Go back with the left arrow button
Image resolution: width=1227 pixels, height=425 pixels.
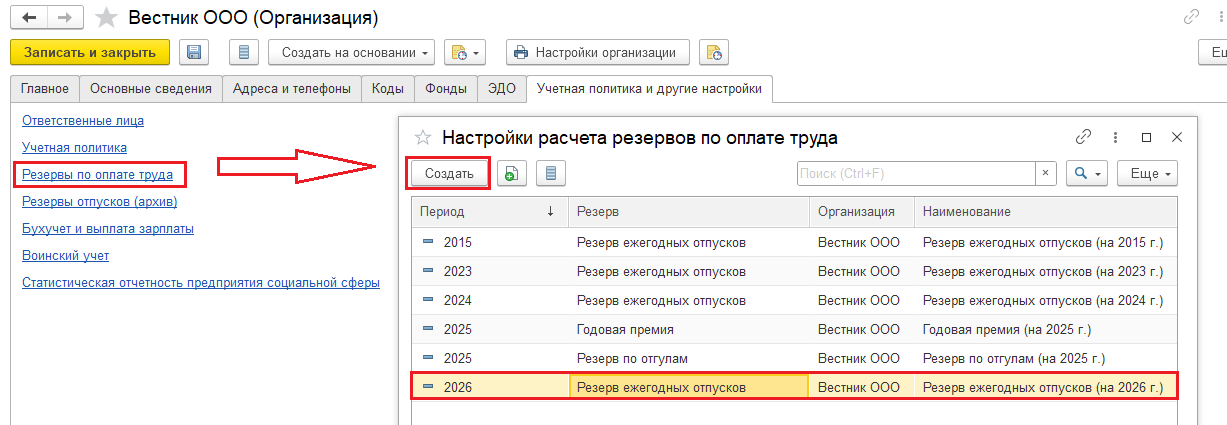point(29,17)
